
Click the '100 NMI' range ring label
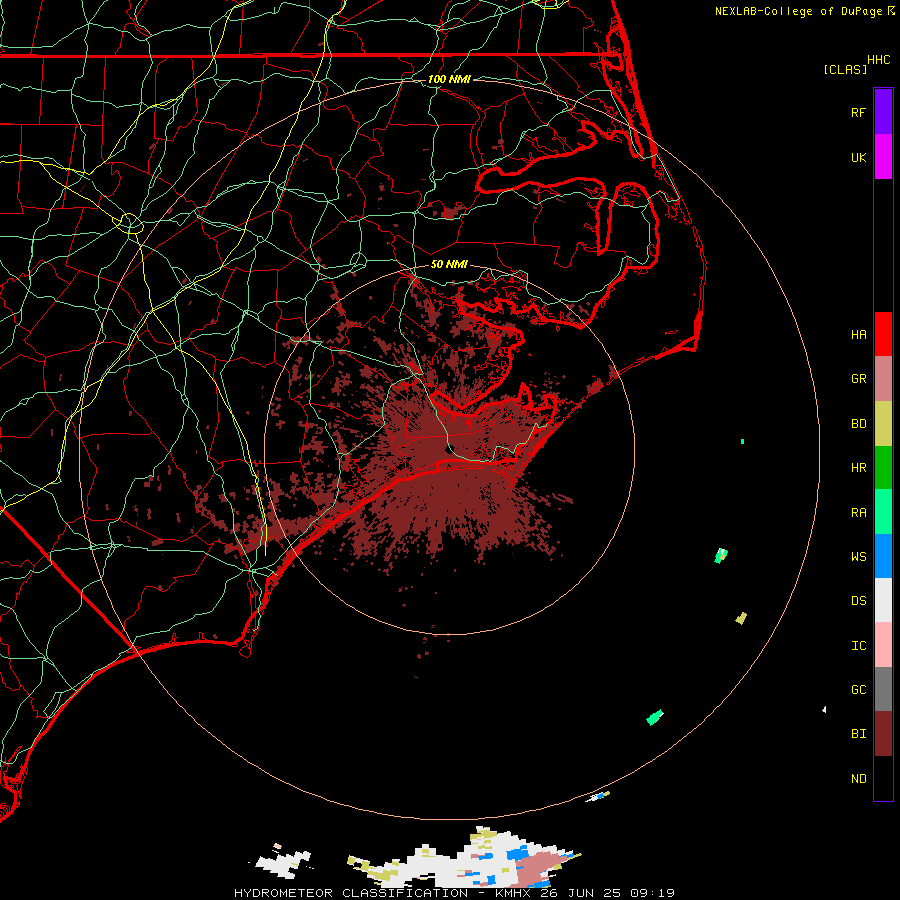pyautogui.click(x=449, y=79)
